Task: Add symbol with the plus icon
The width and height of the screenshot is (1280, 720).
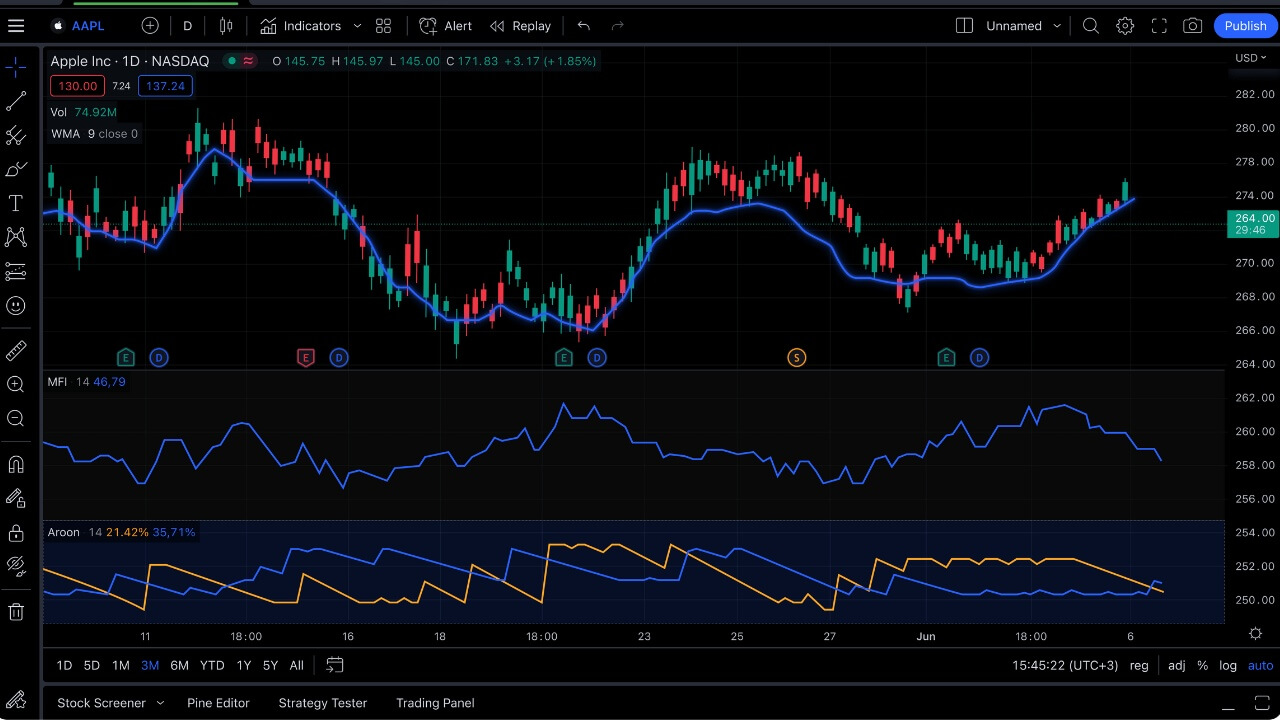Action: [x=150, y=26]
